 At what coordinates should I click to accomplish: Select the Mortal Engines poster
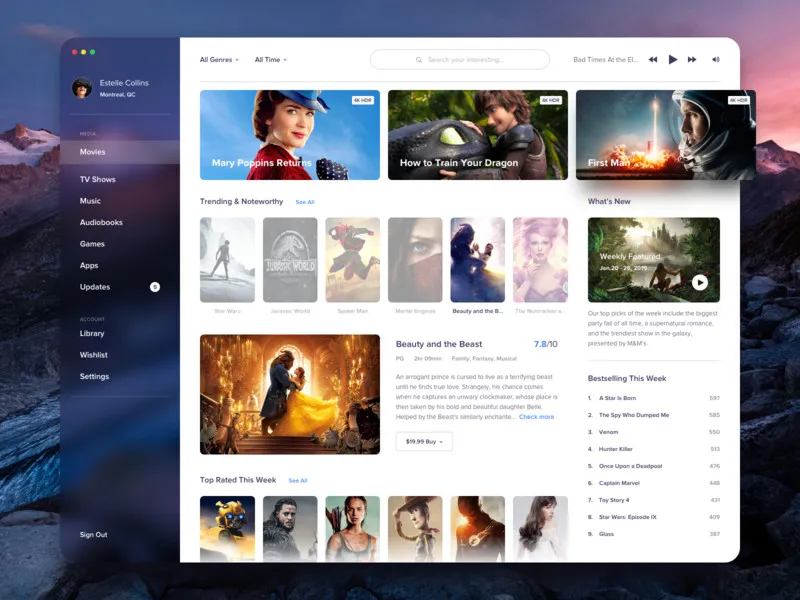tap(415, 260)
